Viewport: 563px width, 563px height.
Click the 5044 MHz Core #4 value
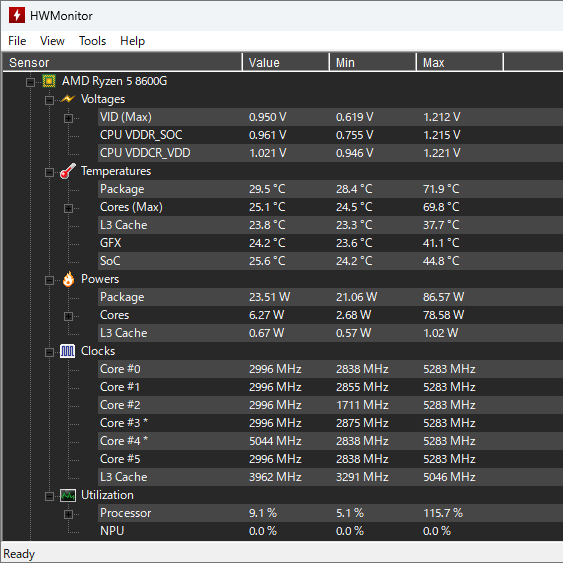click(x=275, y=441)
